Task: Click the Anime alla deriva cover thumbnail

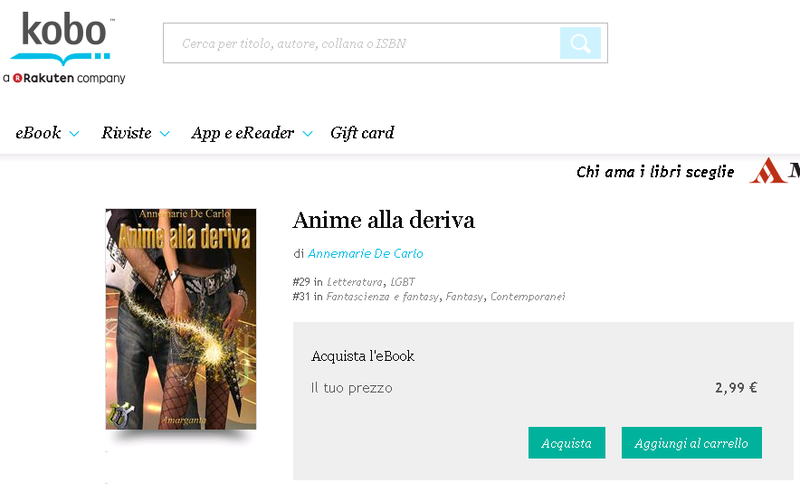Action: [181, 319]
